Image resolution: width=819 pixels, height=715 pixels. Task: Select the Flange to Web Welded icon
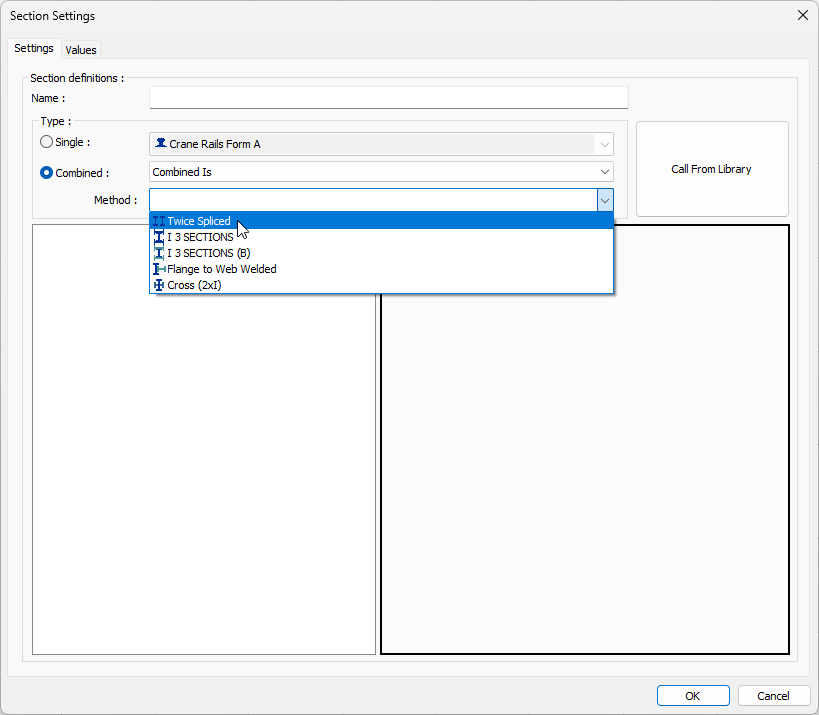pos(159,269)
